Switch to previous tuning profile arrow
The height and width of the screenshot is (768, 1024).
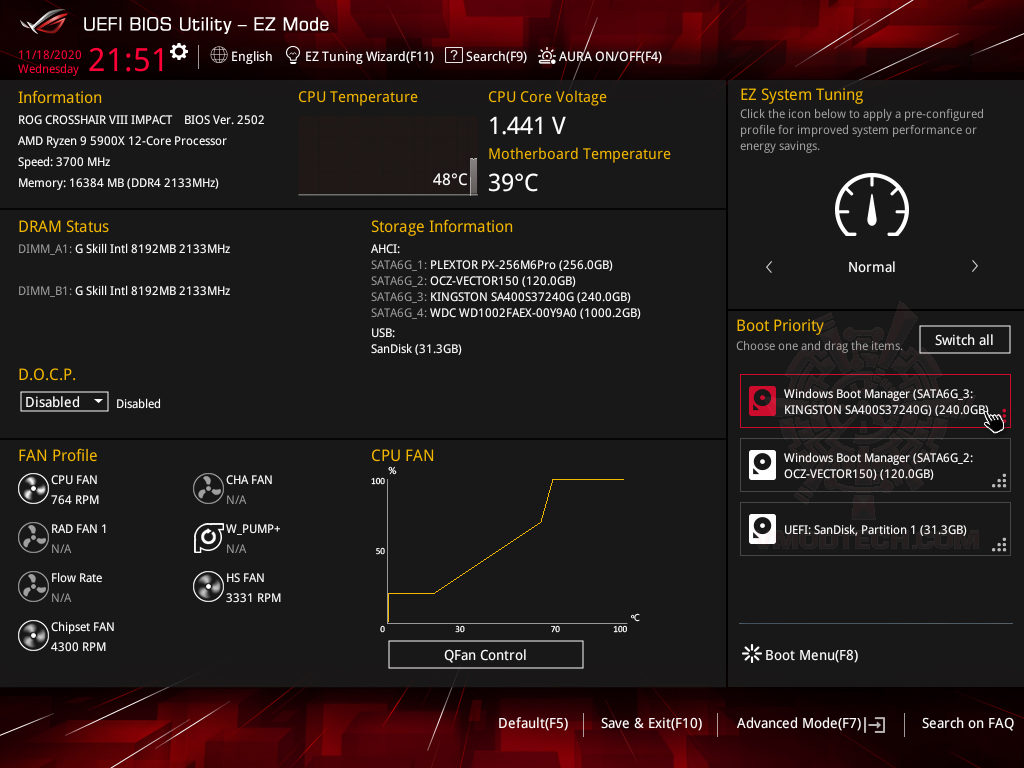click(769, 266)
